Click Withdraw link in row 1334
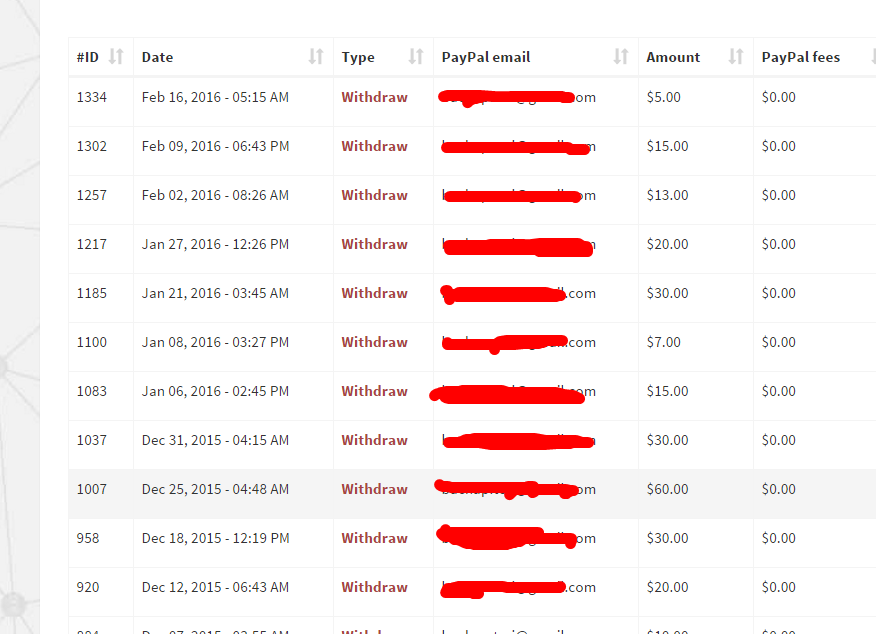This screenshot has width=876, height=634. pos(374,97)
